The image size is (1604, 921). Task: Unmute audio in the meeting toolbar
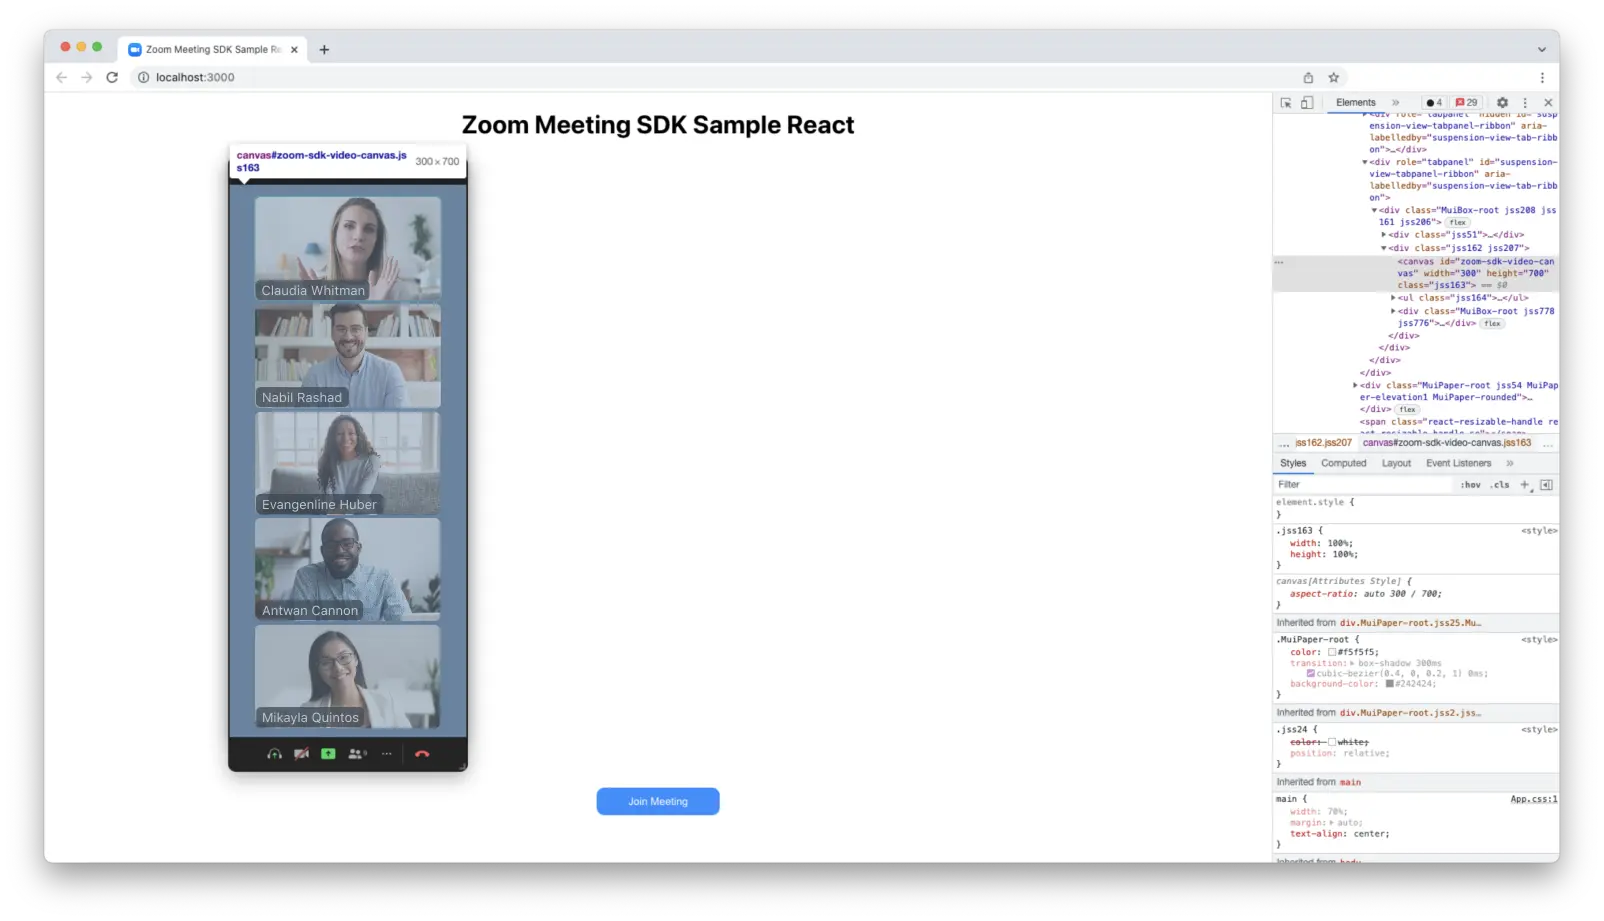274,754
